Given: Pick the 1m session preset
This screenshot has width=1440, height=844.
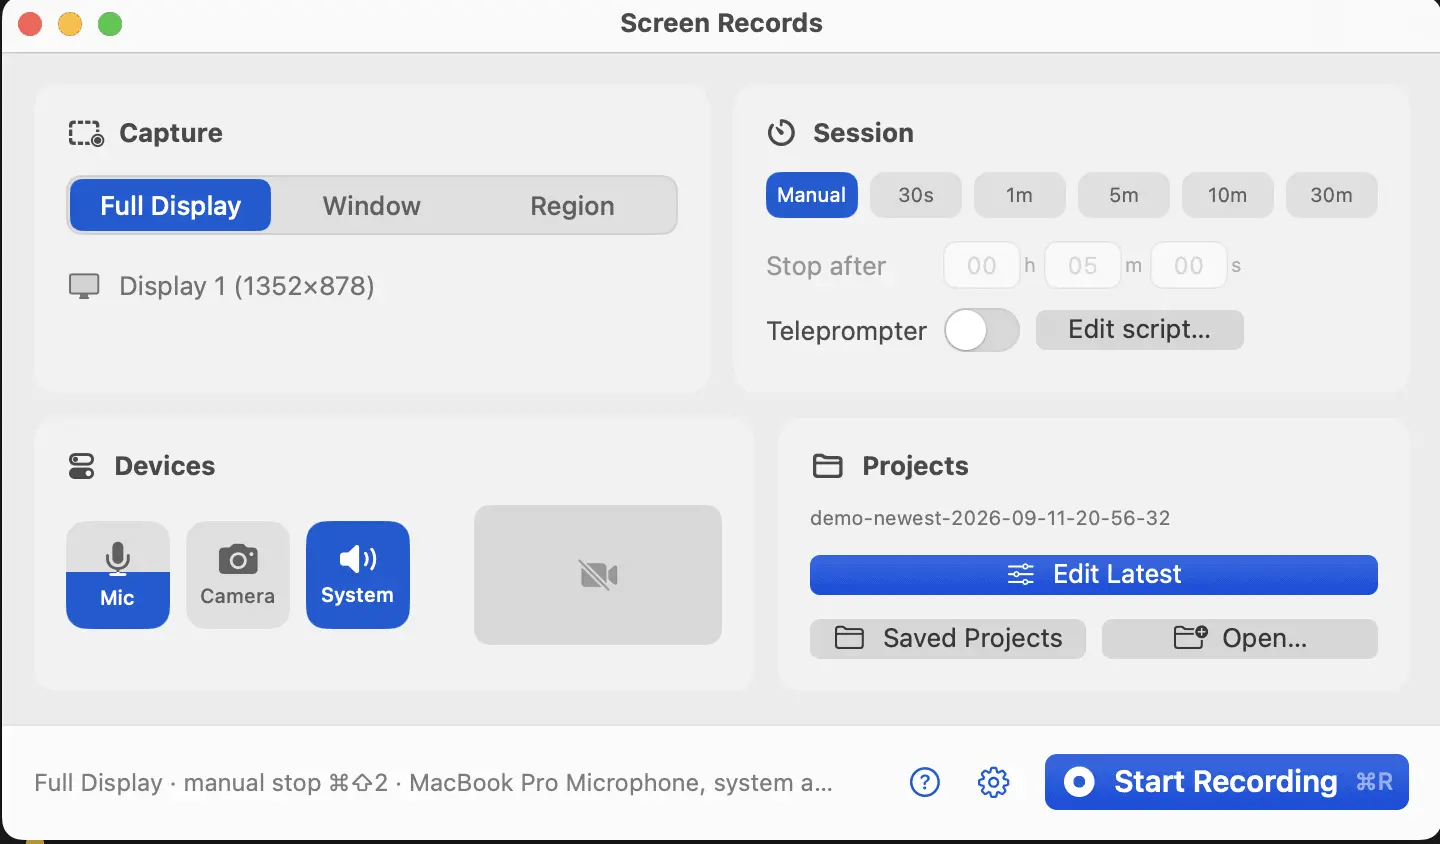Looking at the screenshot, I should [1020, 195].
